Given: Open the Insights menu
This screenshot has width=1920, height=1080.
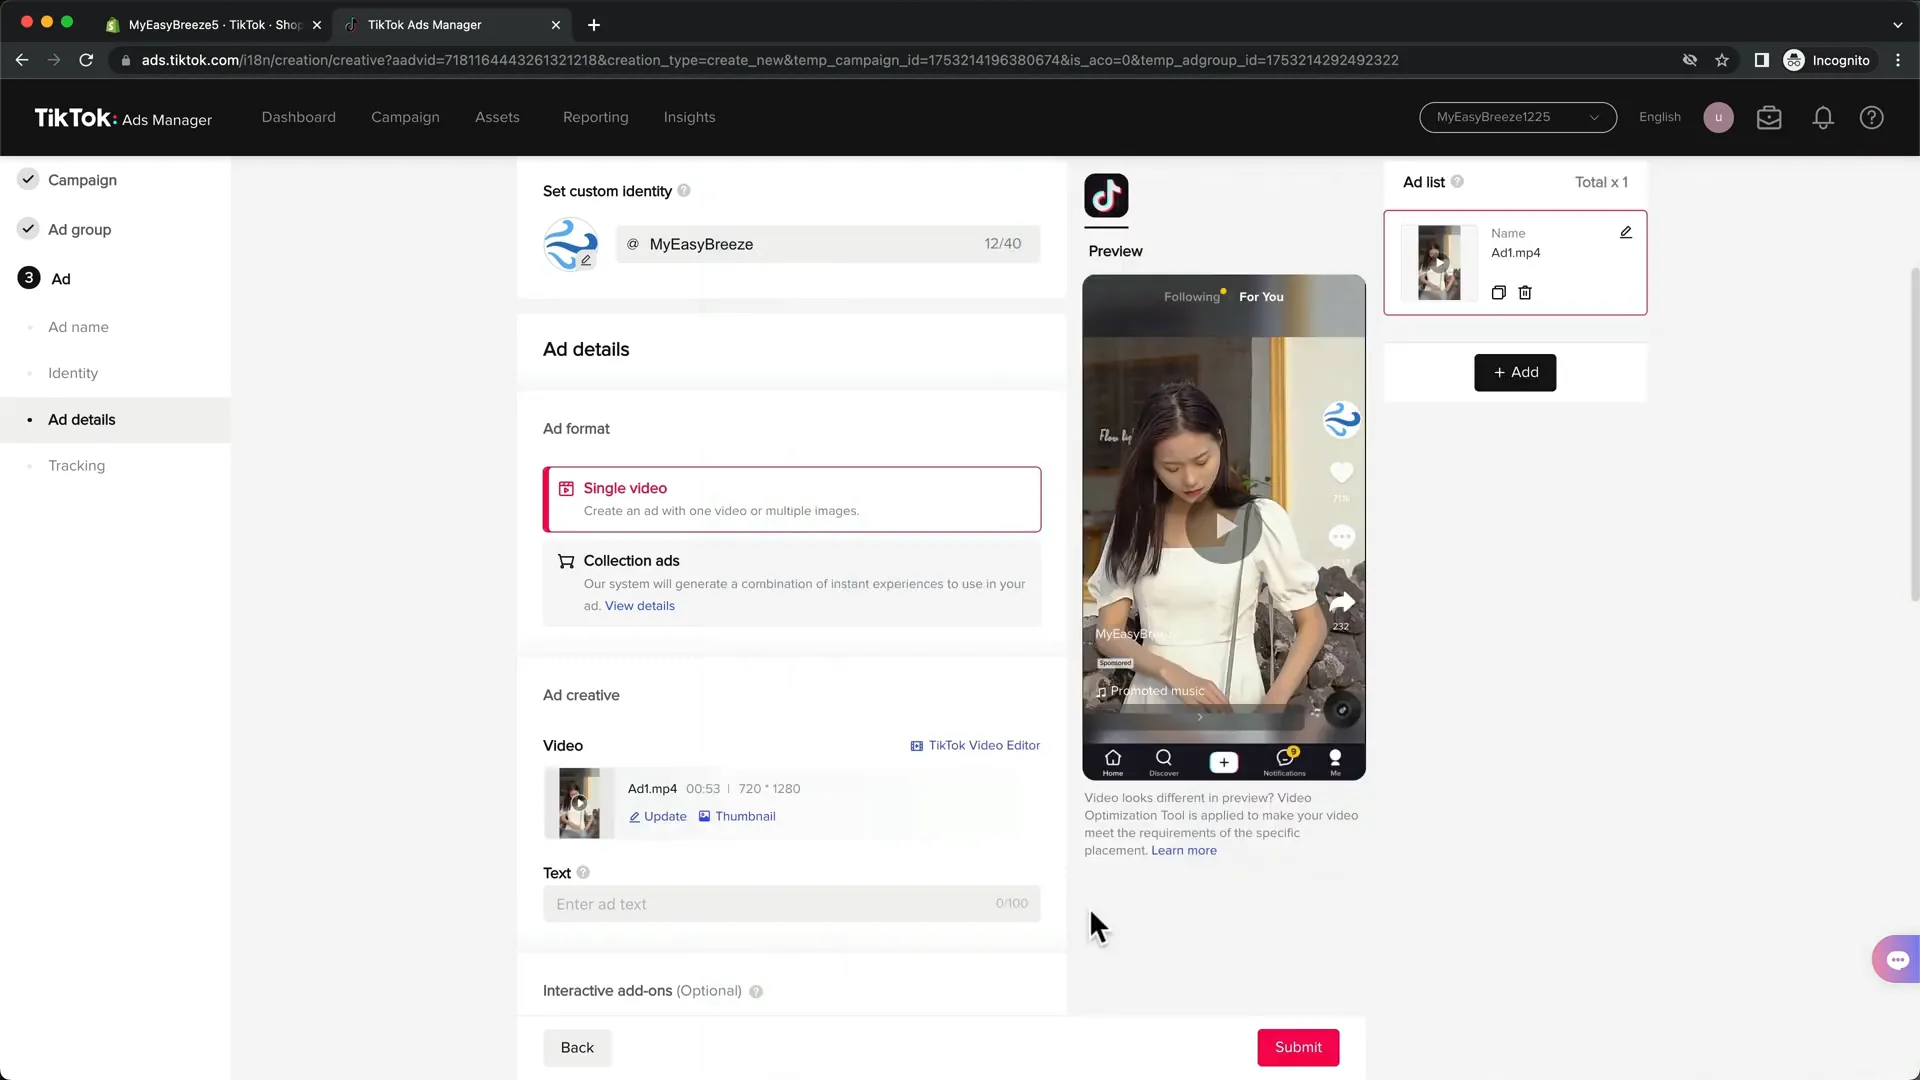Looking at the screenshot, I should point(689,118).
